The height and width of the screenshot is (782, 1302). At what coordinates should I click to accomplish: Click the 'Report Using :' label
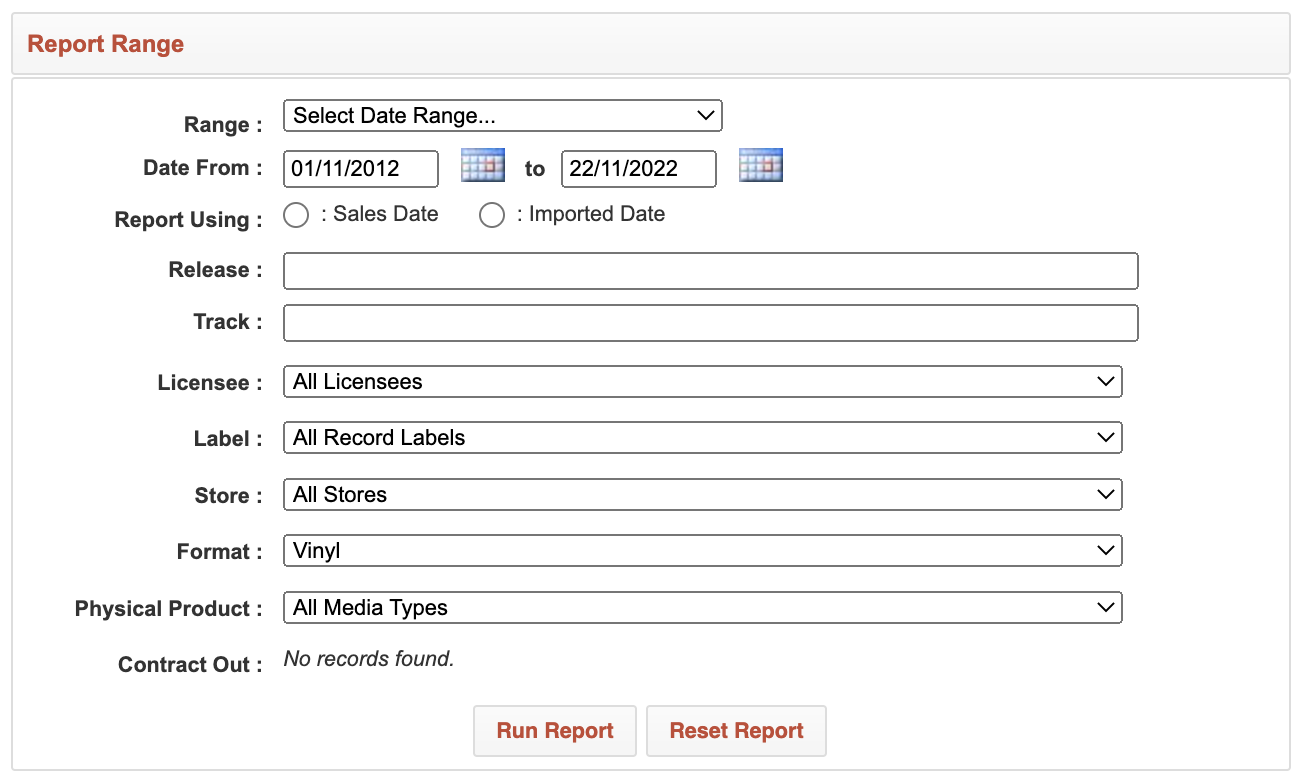click(x=189, y=220)
